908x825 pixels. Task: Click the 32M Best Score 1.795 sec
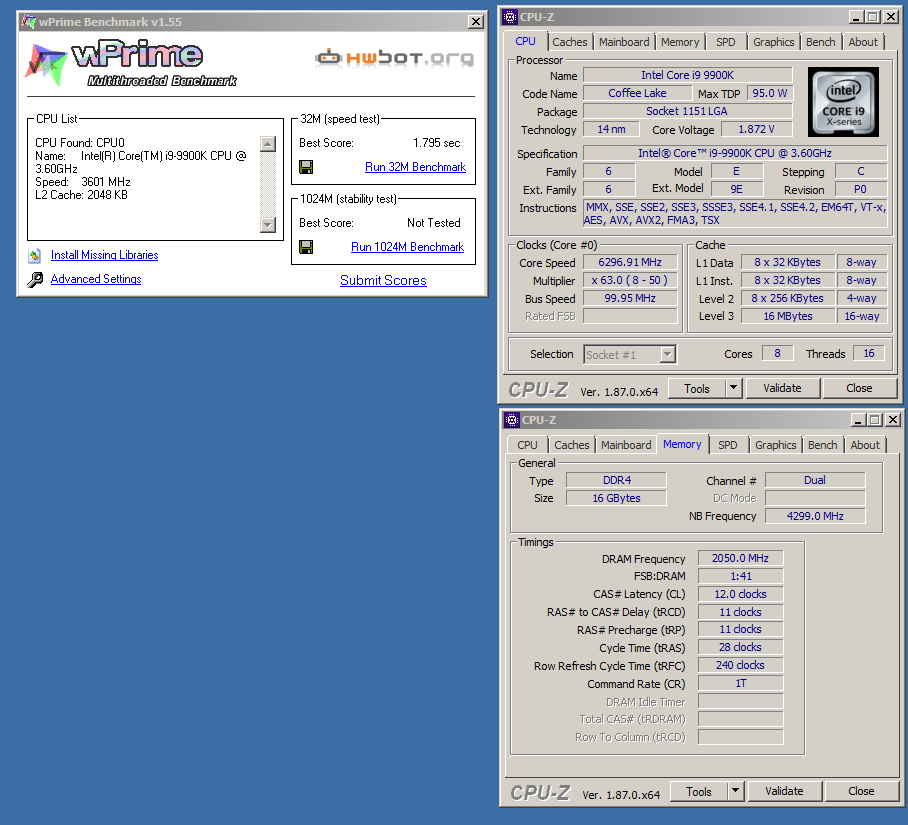(x=437, y=143)
